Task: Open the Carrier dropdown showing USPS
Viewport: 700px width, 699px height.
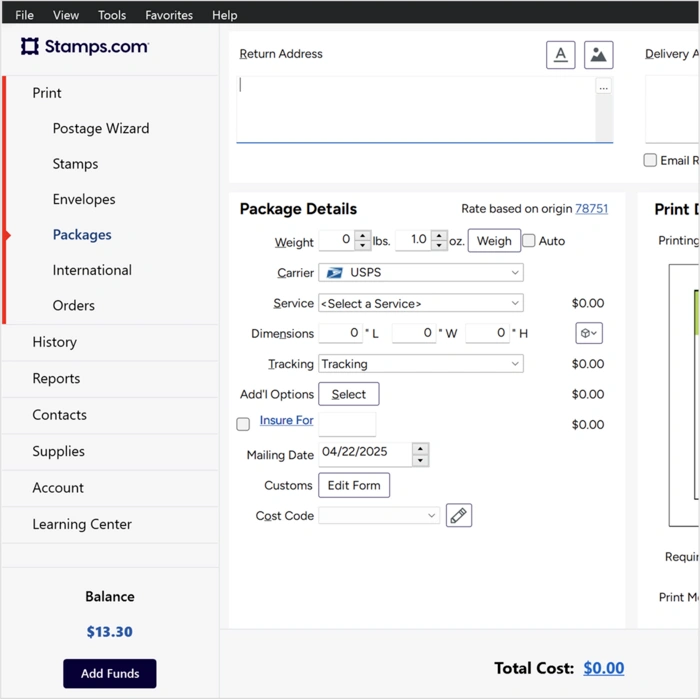Action: pos(420,272)
